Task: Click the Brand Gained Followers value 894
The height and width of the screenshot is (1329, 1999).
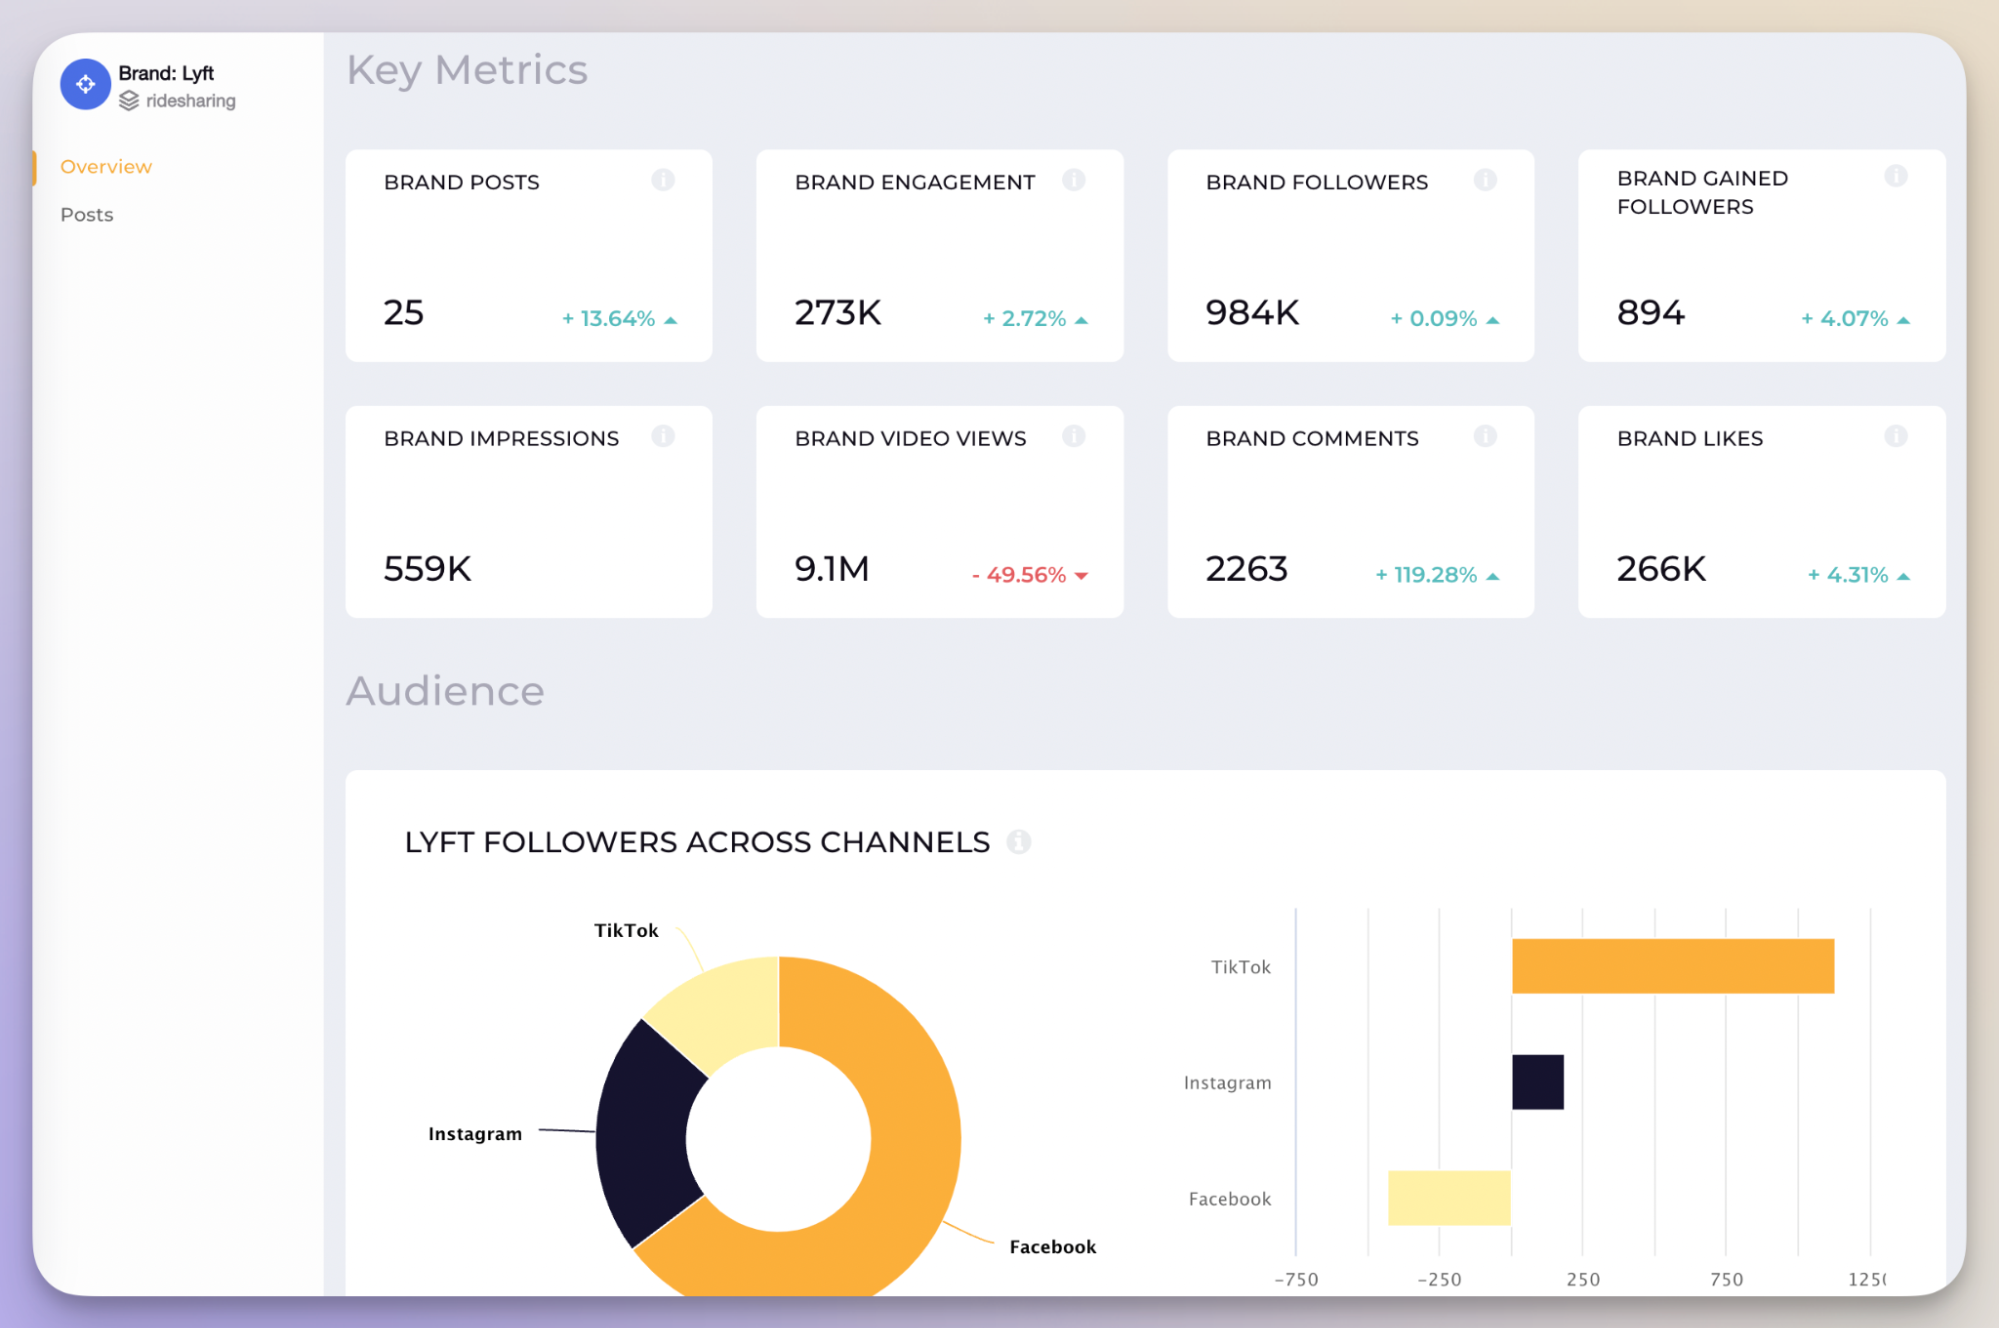Action: click(x=1651, y=313)
